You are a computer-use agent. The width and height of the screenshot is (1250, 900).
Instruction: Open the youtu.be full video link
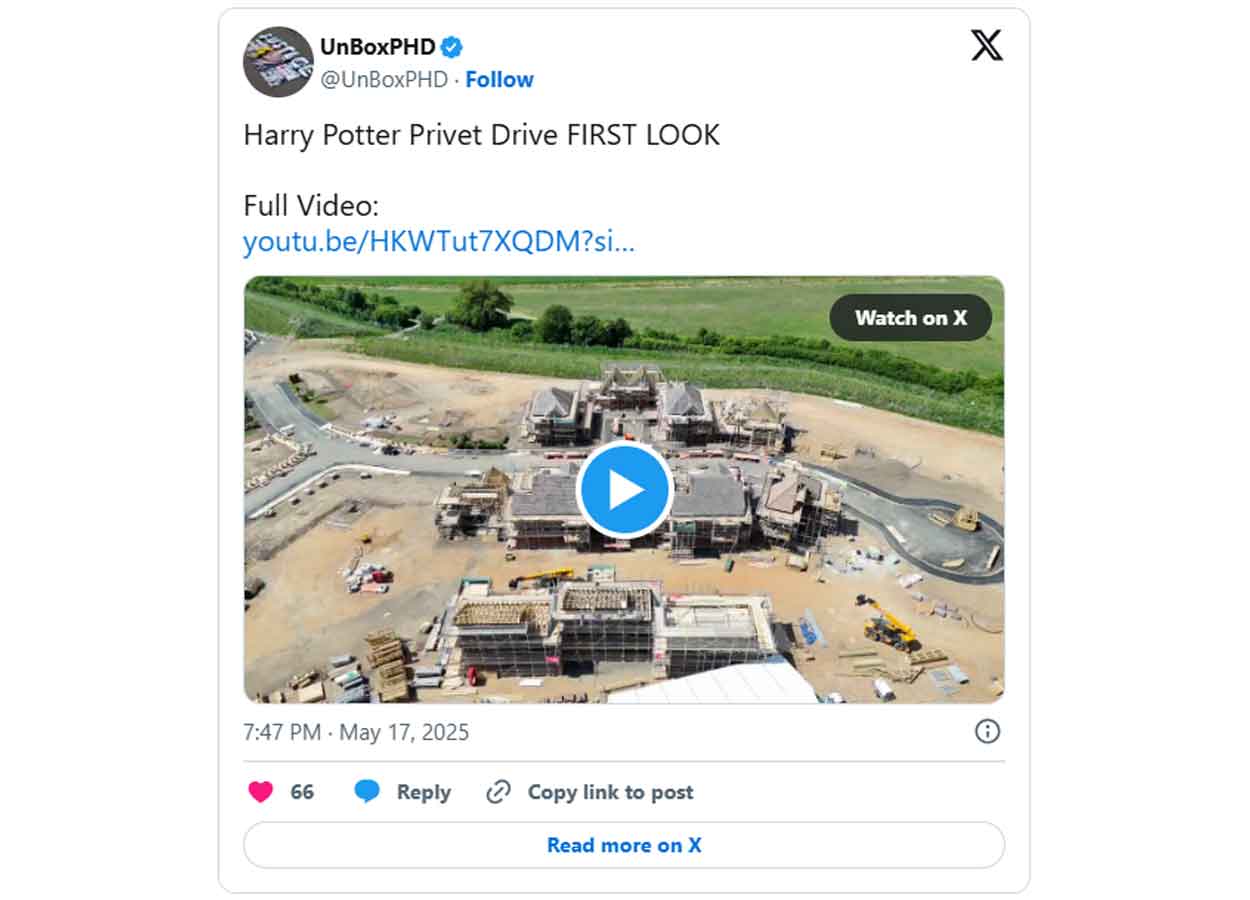(x=439, y=242)
